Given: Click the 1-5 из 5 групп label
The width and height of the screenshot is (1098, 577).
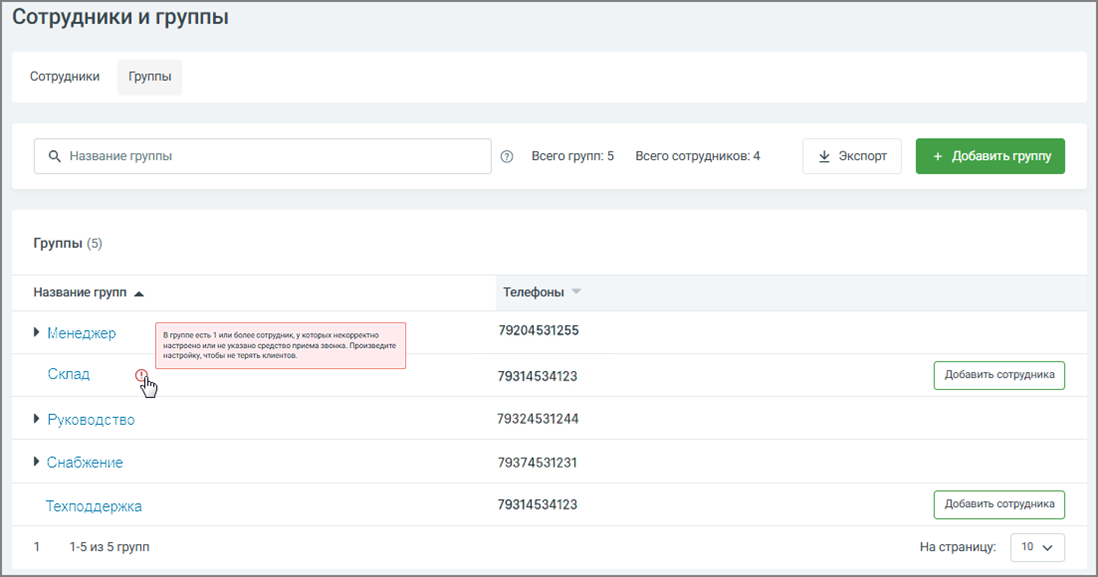Looking at the screenshot, I should (109, 547).
